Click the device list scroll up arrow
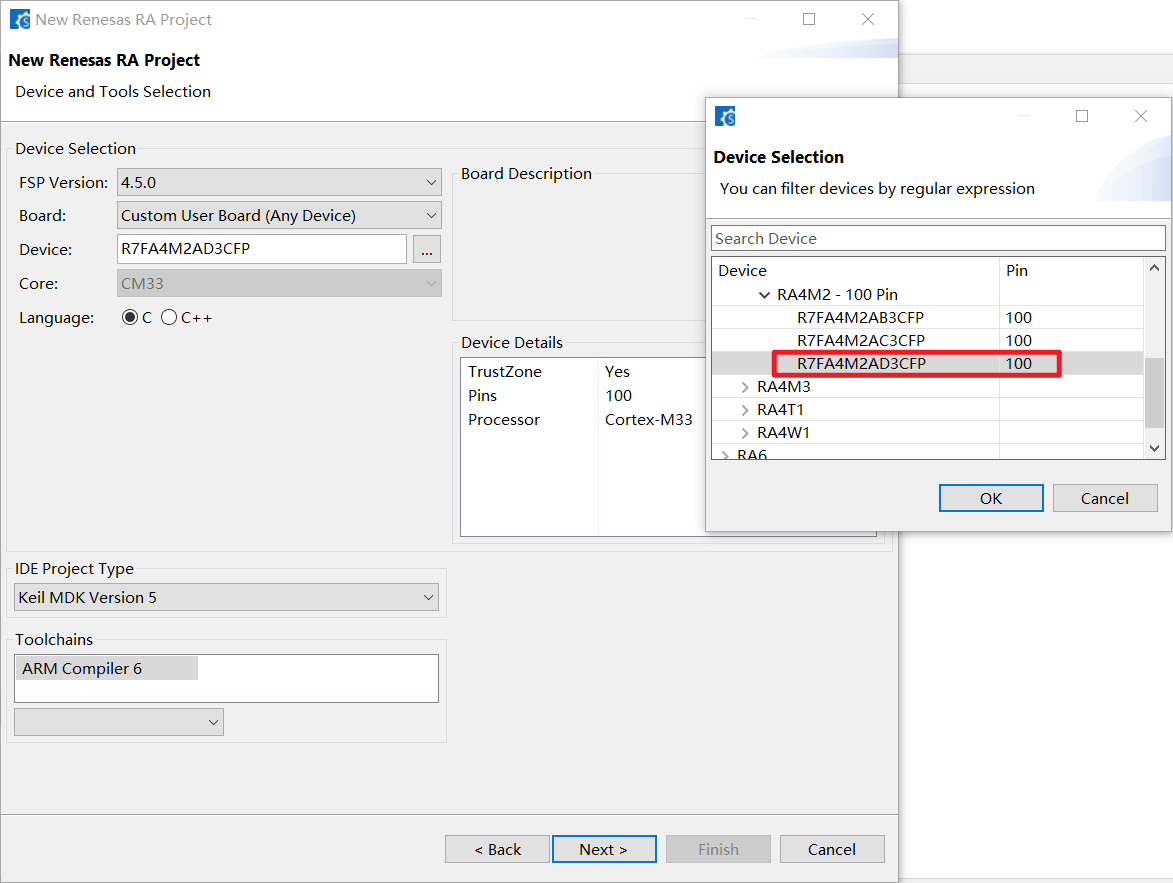 (1154, 268)
